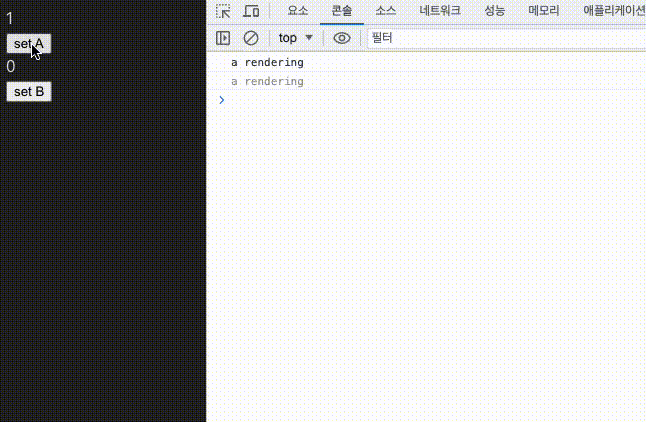Show the console sidebar panel icon
Screen dimensions: 646x422
(x=223, y=38)
